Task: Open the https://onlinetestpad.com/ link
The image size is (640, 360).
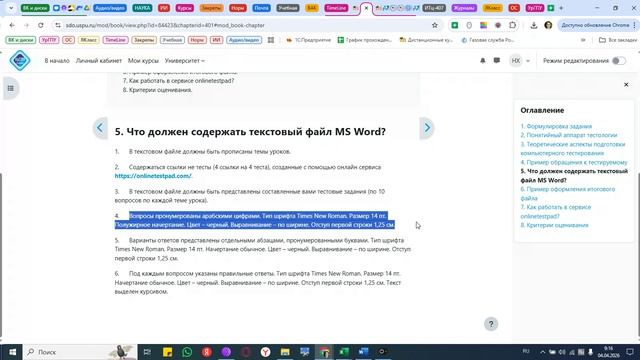Action: 153,176
